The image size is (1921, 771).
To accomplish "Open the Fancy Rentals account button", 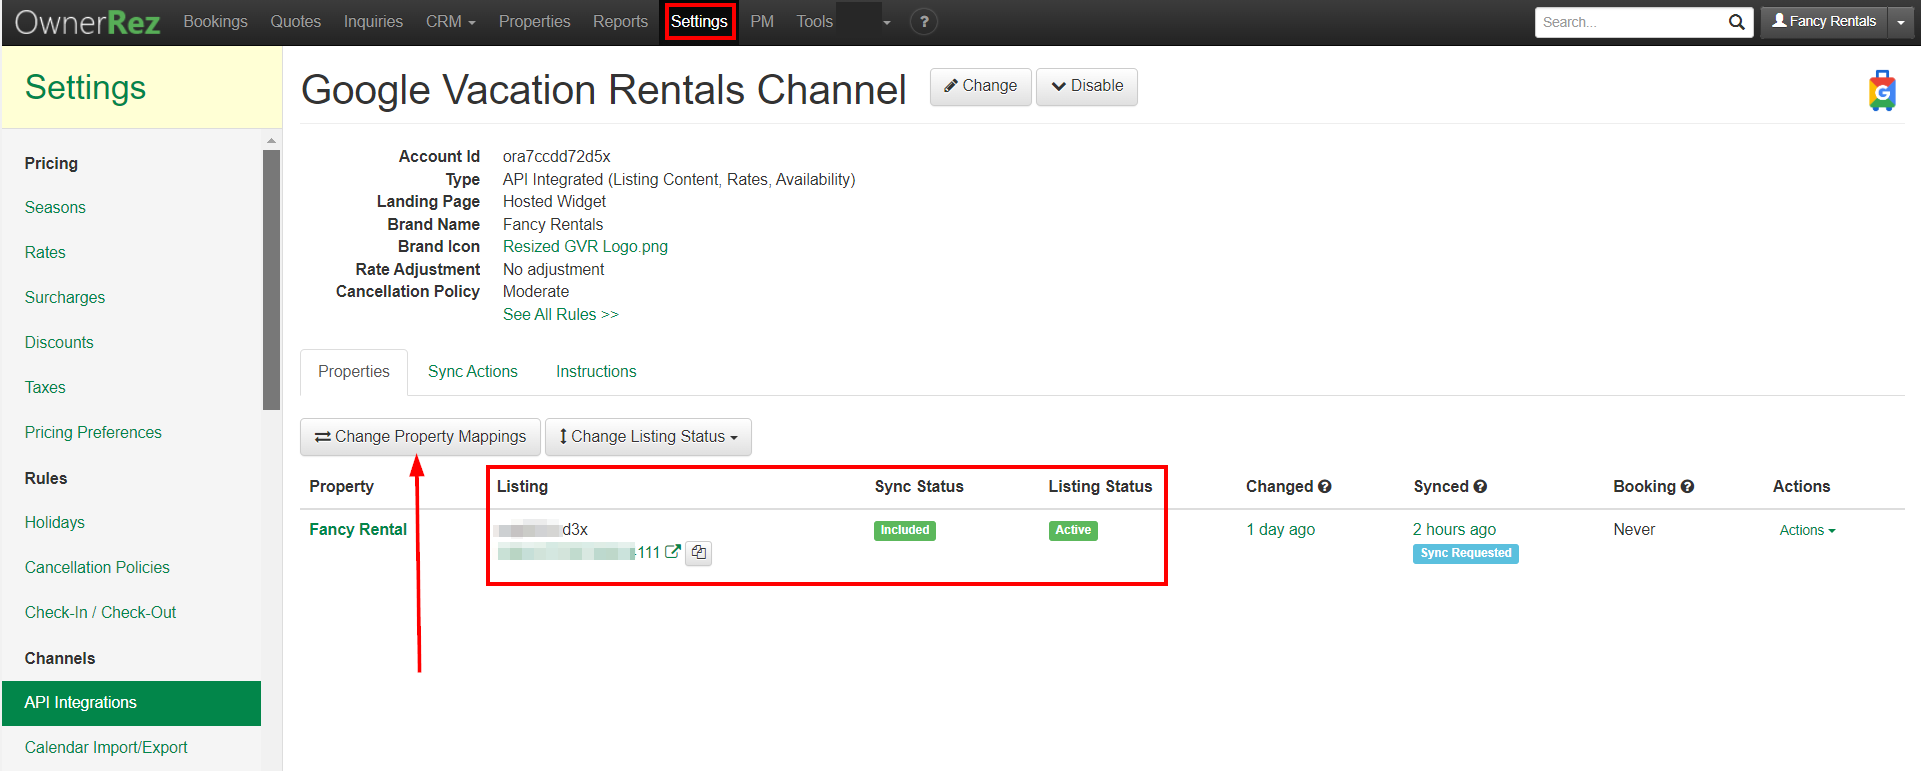I will [x=1824, y=22].
